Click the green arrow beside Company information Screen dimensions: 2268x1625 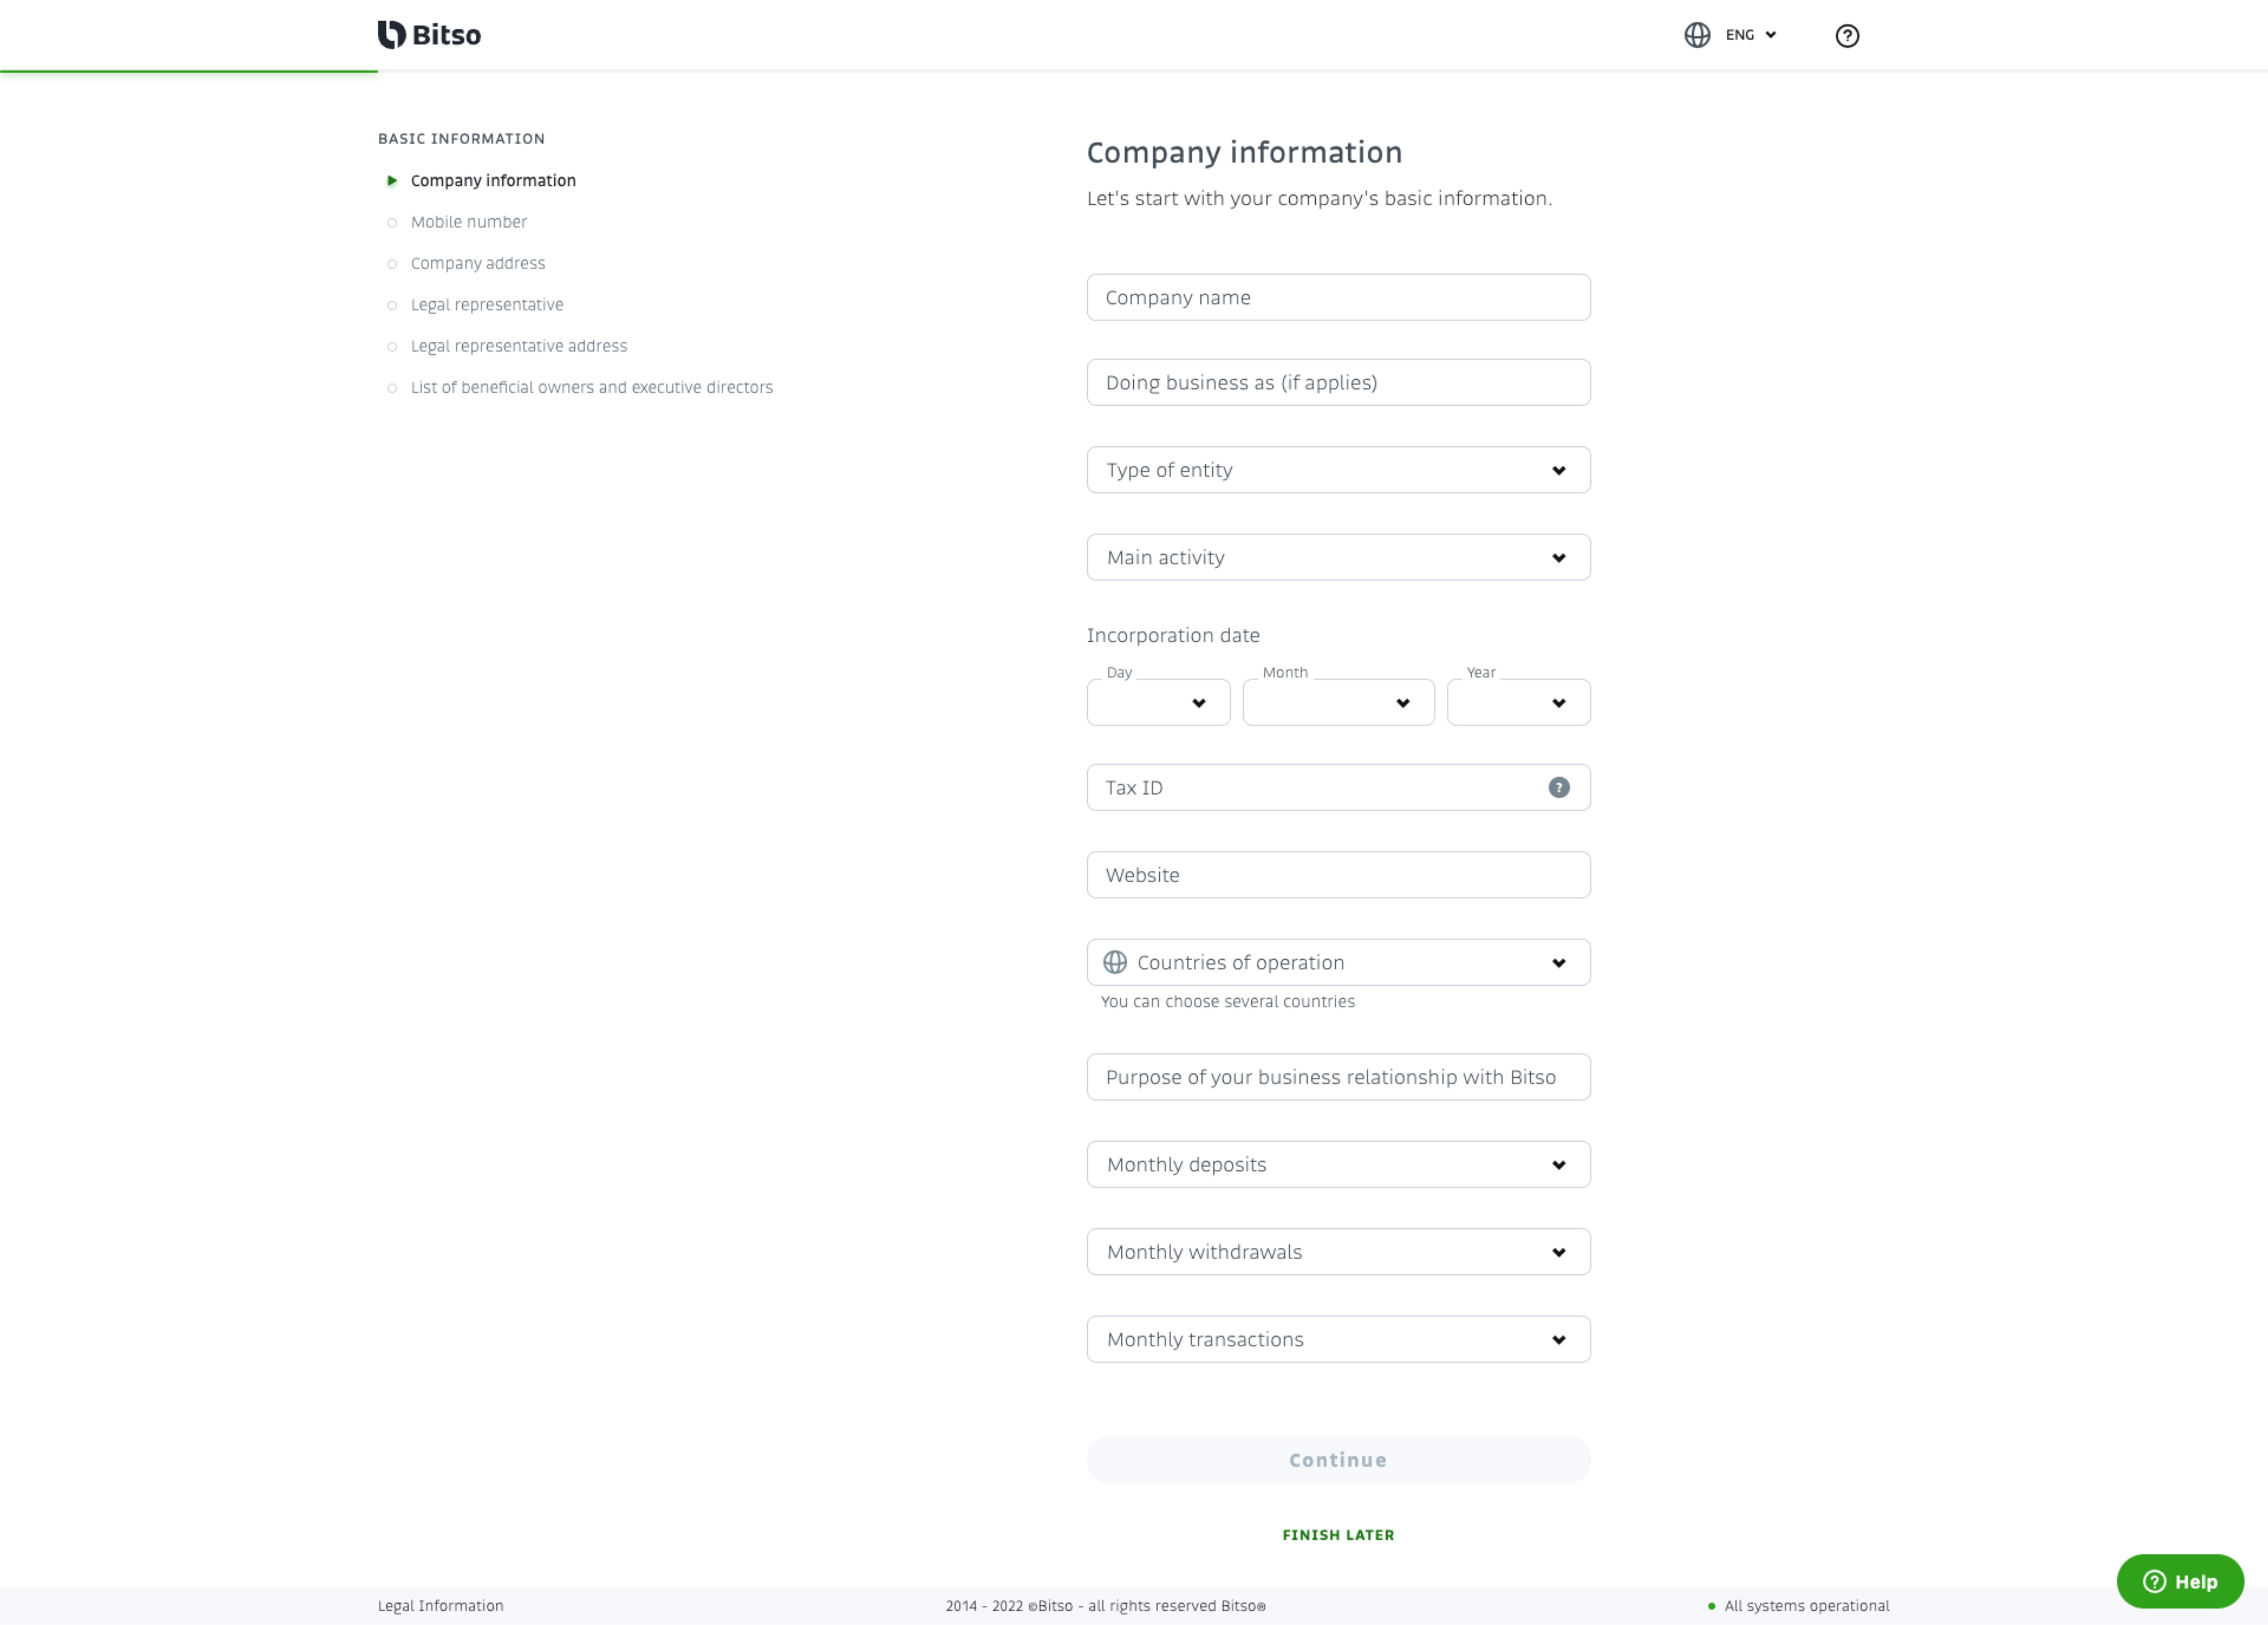(392, 181)
